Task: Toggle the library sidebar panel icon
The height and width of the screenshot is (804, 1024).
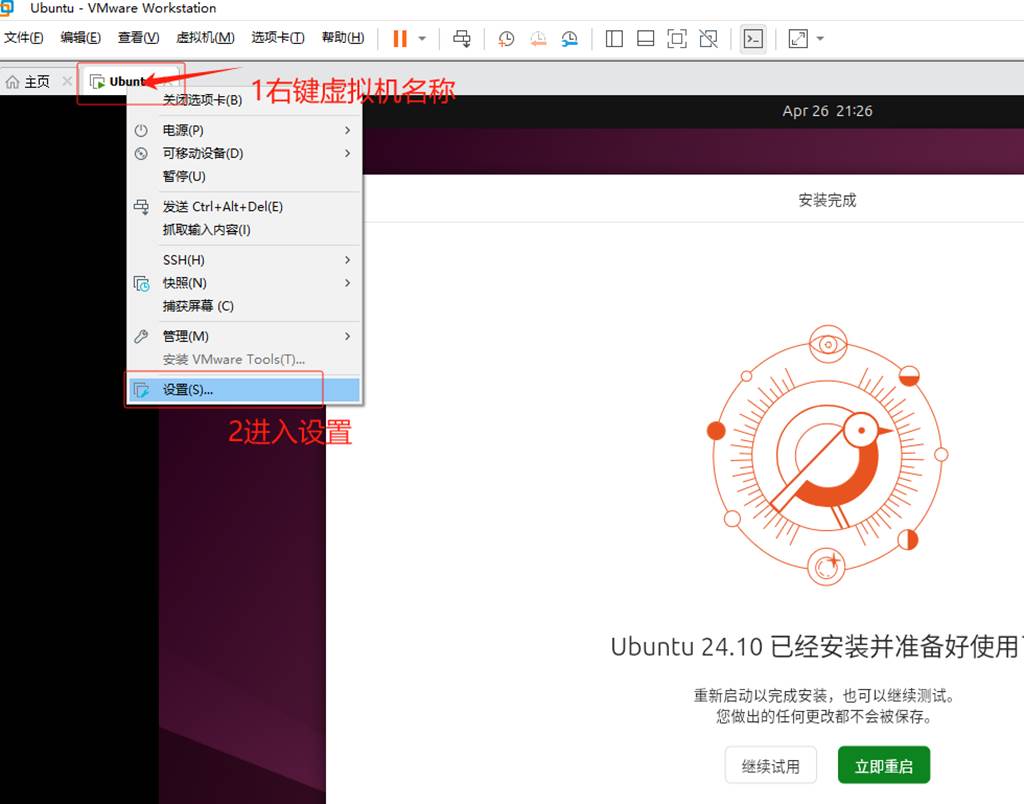Action: [x=614, y=39]
